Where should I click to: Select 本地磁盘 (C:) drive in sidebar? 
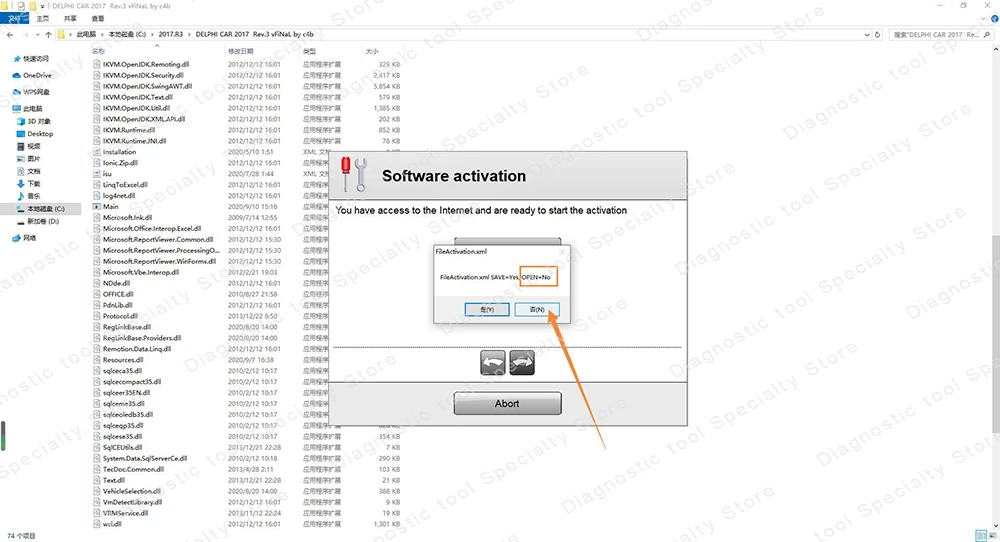41,209
